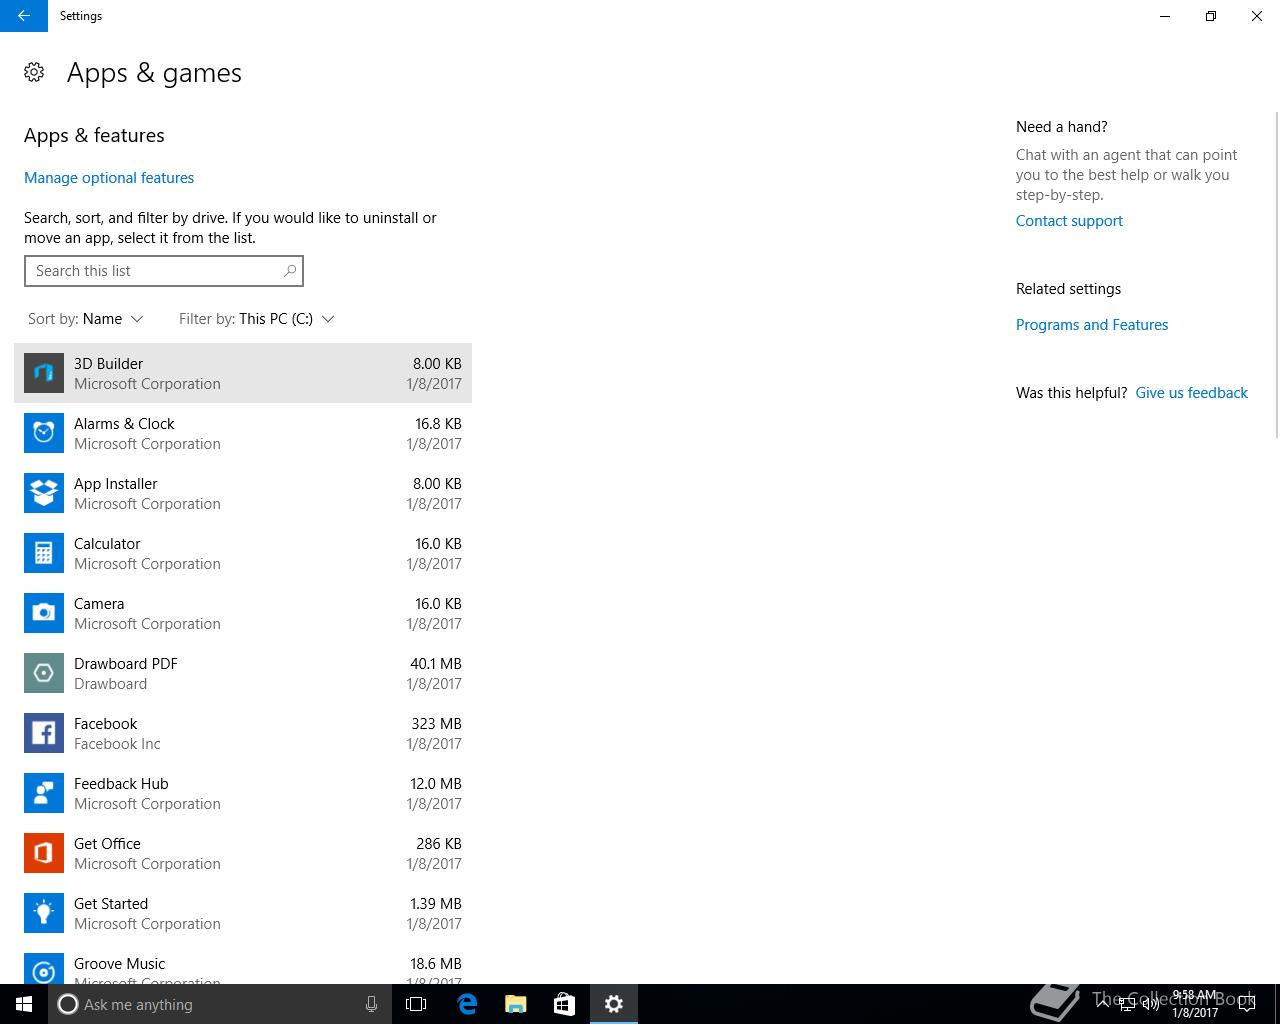Click the Search this list field
Screen dimensions: 1280x1024
pos(164,271)
